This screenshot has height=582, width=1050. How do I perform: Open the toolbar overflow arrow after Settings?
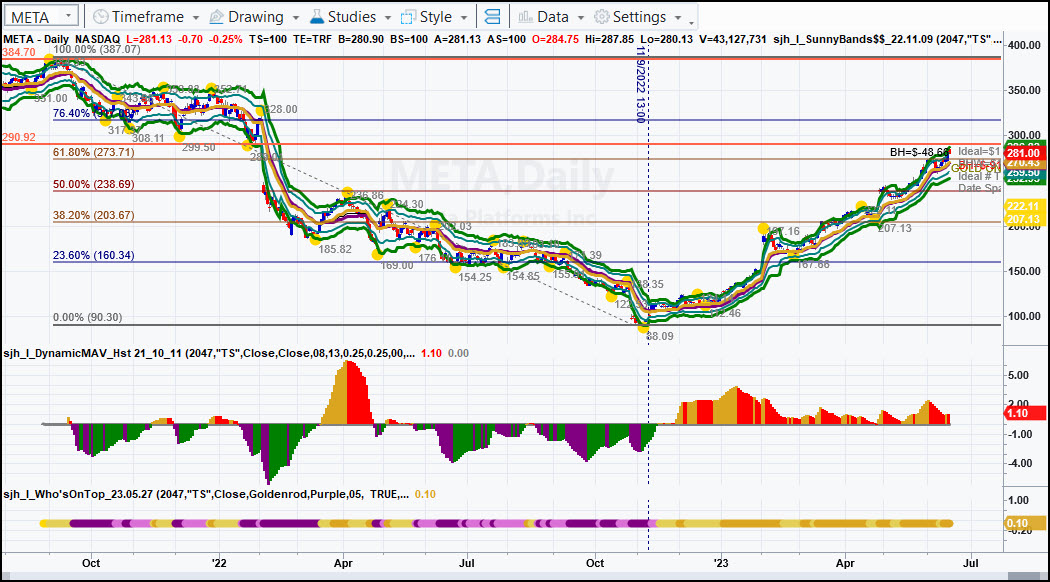(x=692, y=21)
